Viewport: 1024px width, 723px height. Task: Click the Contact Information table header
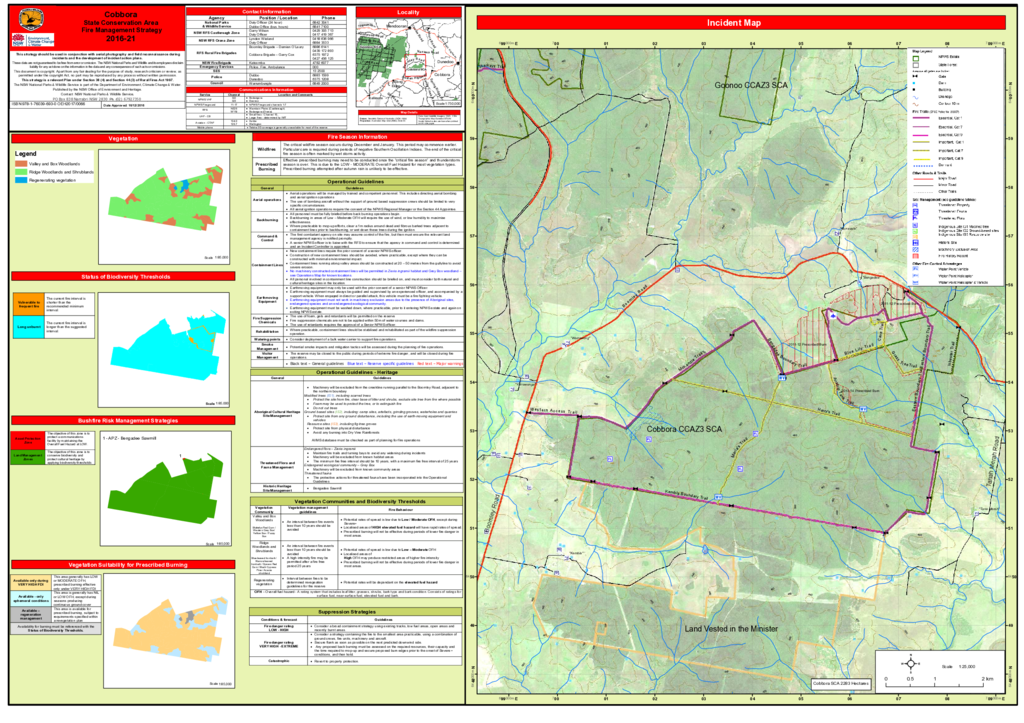[x=266, y=12]
